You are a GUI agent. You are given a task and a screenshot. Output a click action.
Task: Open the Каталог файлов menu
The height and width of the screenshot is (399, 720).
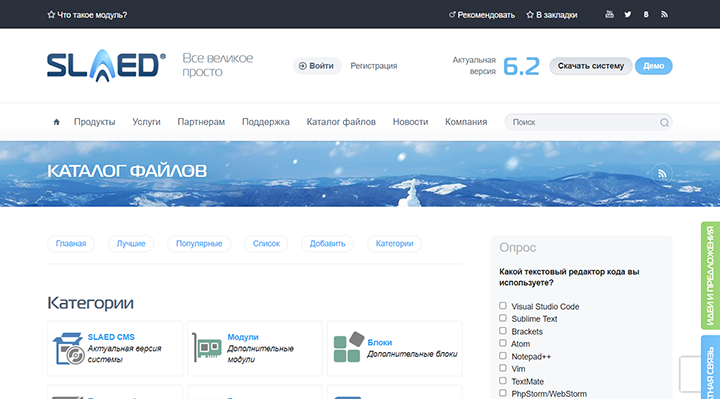click(x=341, y=122)
